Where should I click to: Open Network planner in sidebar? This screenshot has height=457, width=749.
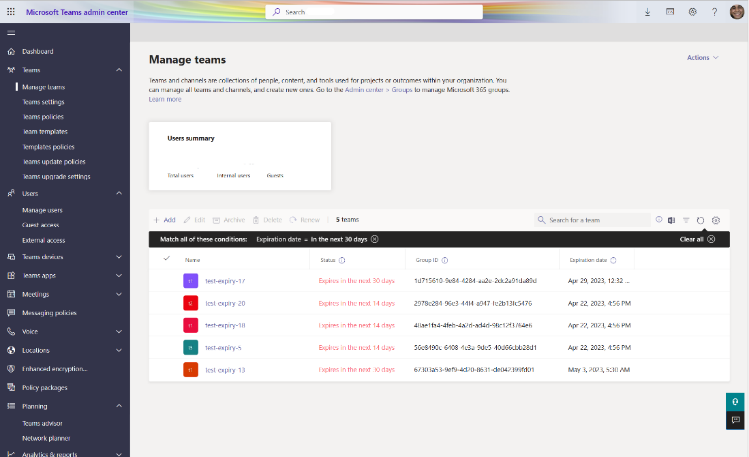46,438
